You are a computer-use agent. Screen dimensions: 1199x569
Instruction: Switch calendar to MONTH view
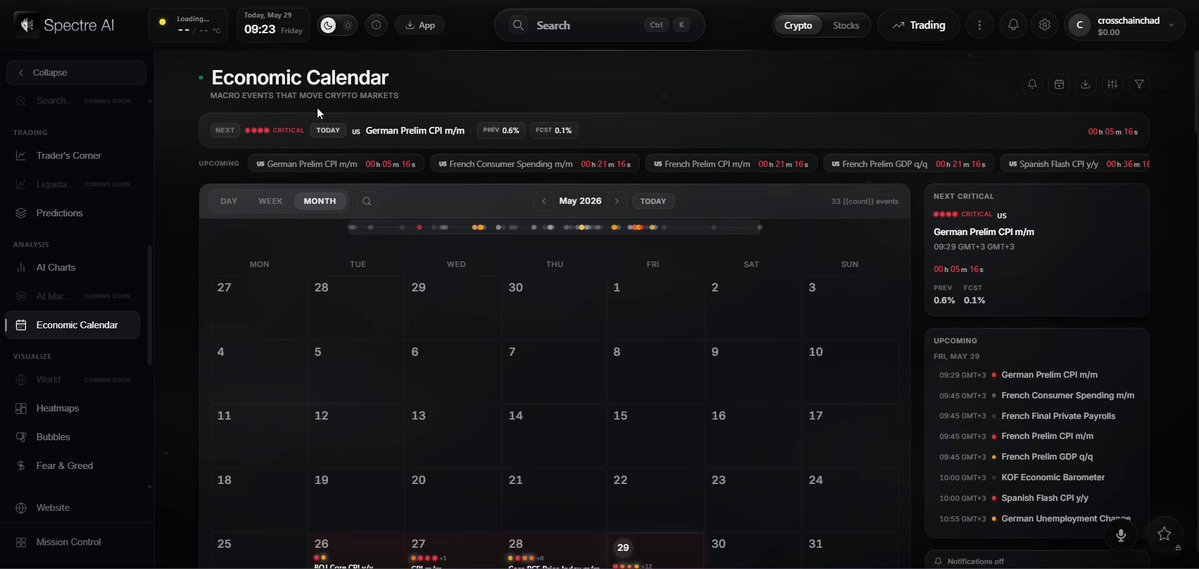(x=320, y=201)
